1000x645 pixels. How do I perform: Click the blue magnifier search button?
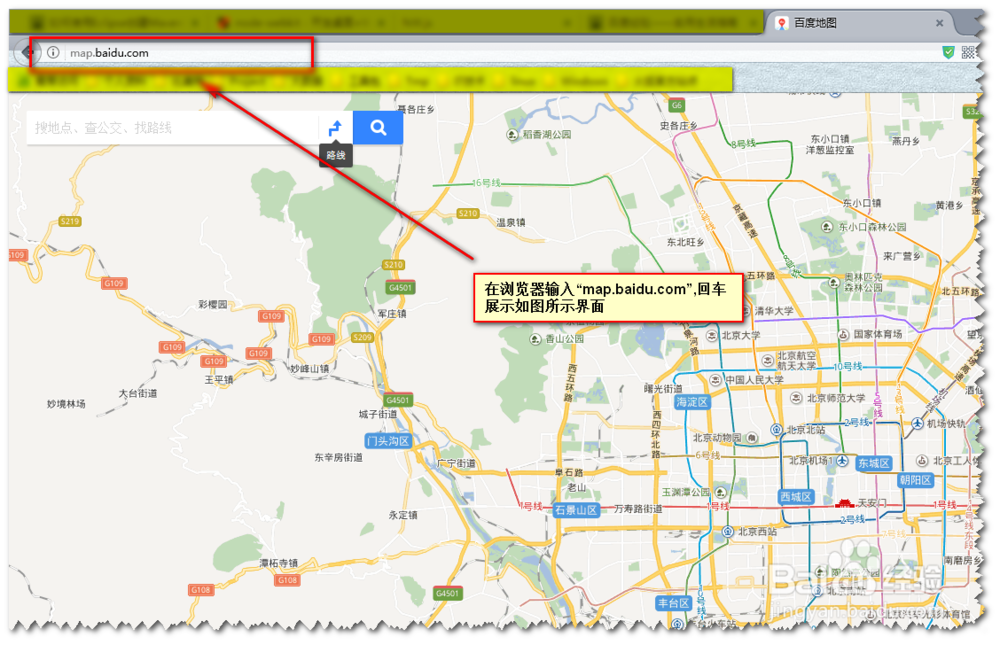point(378,128)
